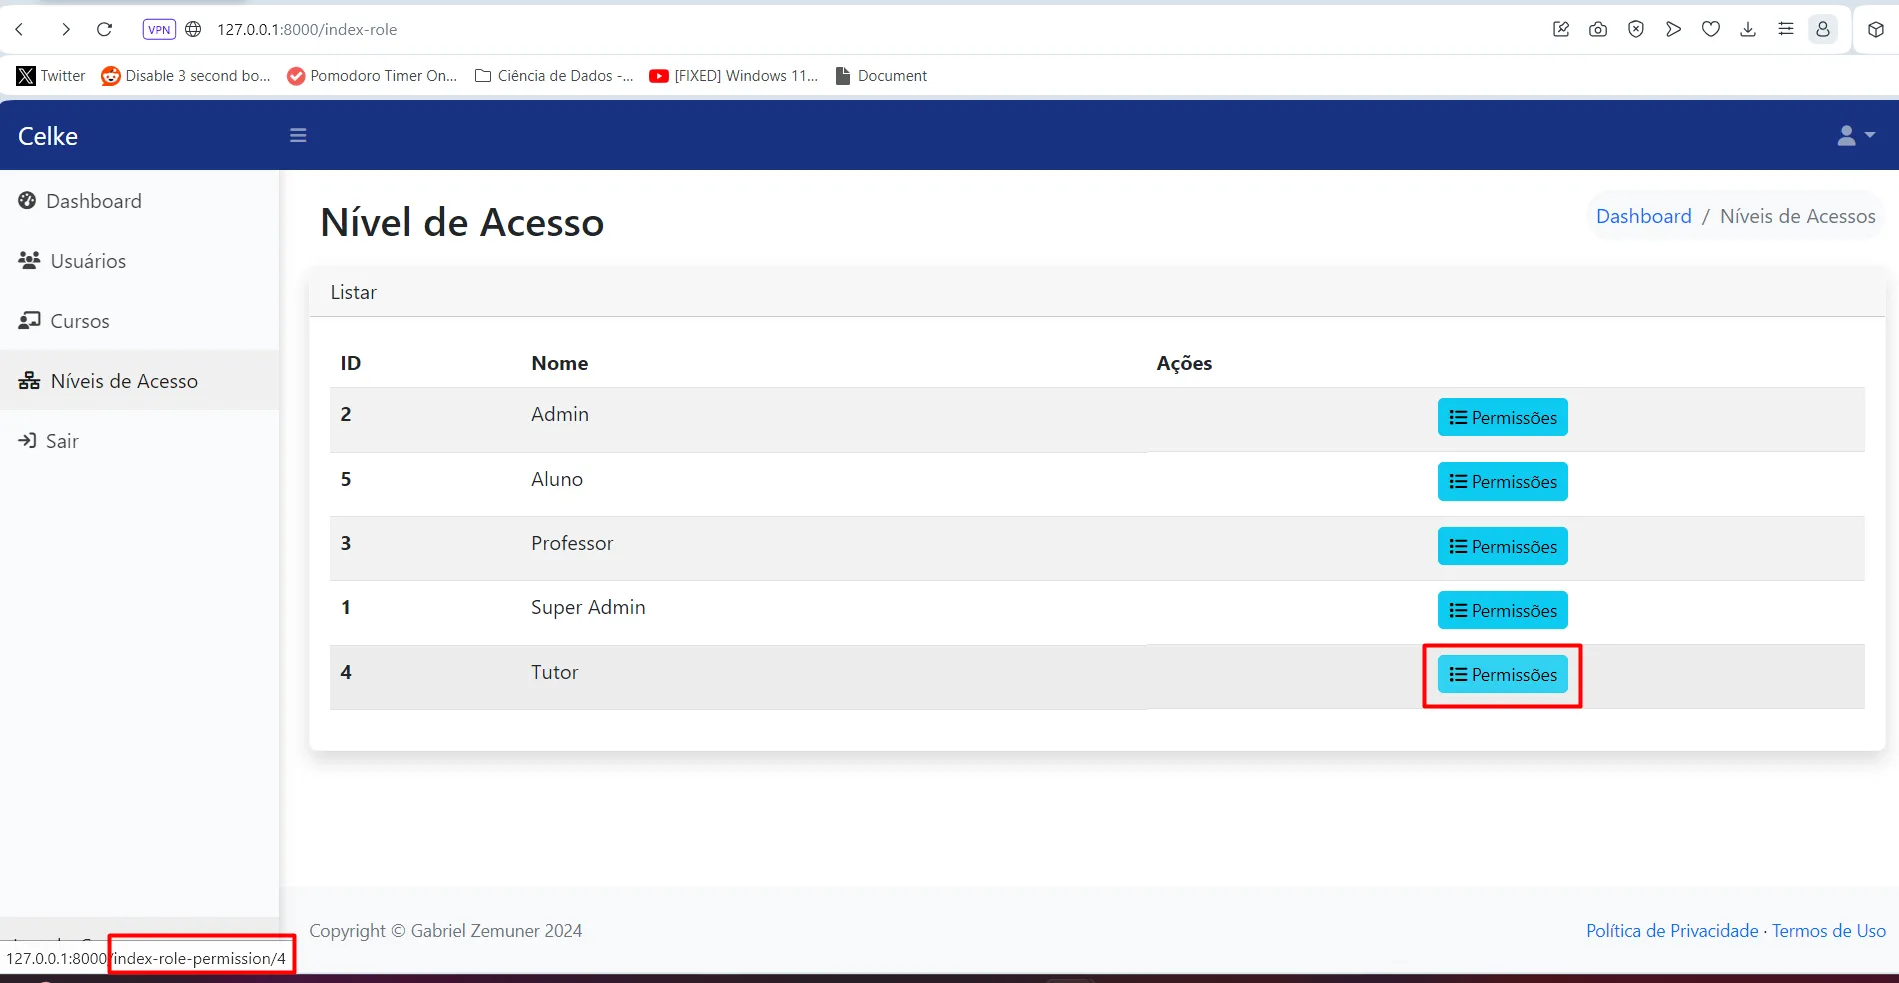Open the user profile dropdown in navbar

pyautogui.click(x=1855, y=135)
